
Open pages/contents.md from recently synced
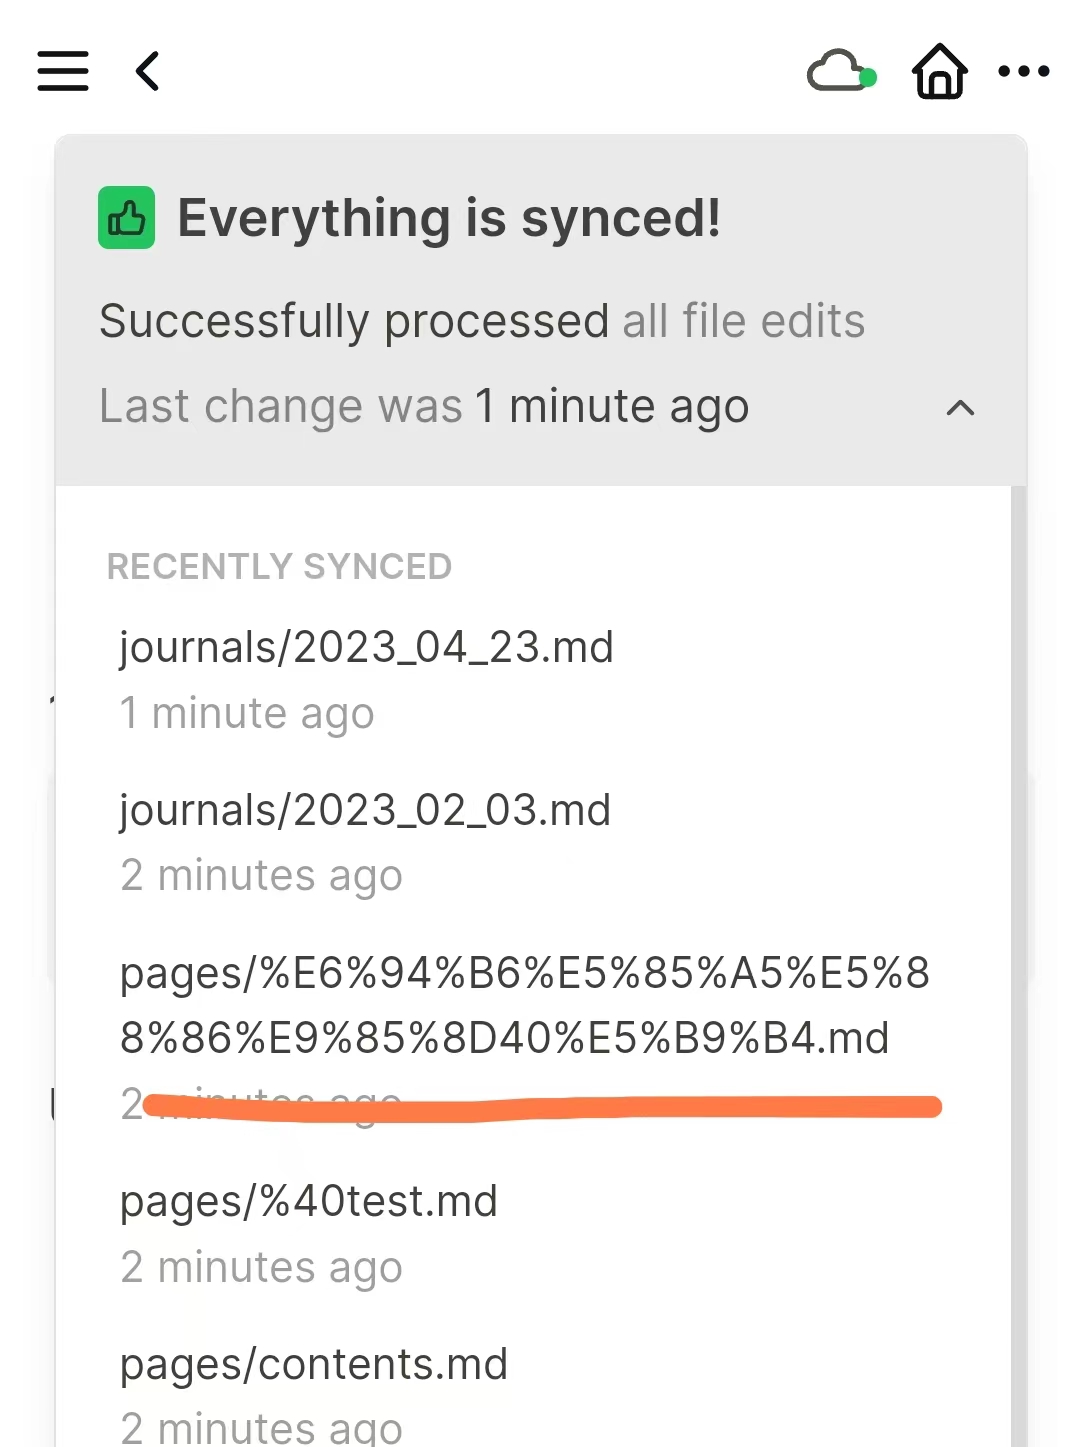313,1362
